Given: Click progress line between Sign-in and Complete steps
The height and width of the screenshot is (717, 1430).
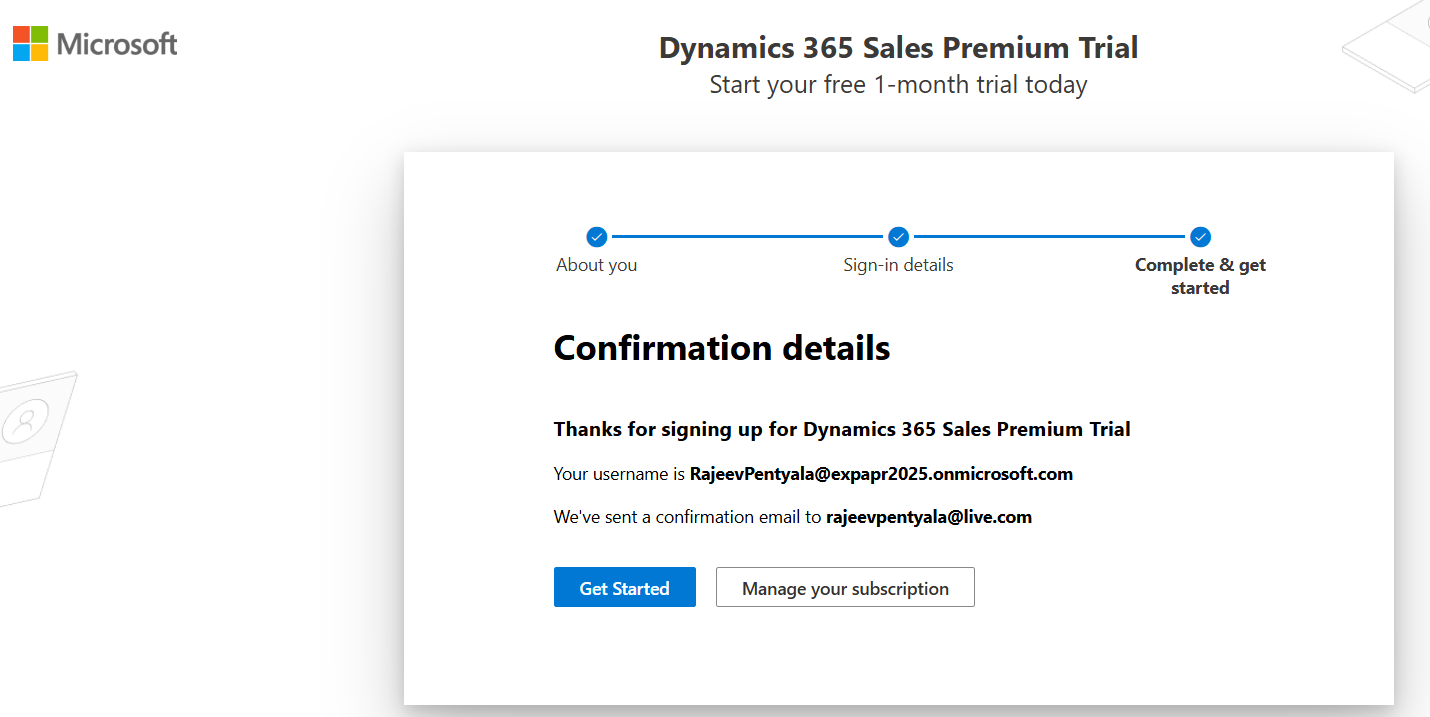Looking at the screenshot, I should 1049,237.
